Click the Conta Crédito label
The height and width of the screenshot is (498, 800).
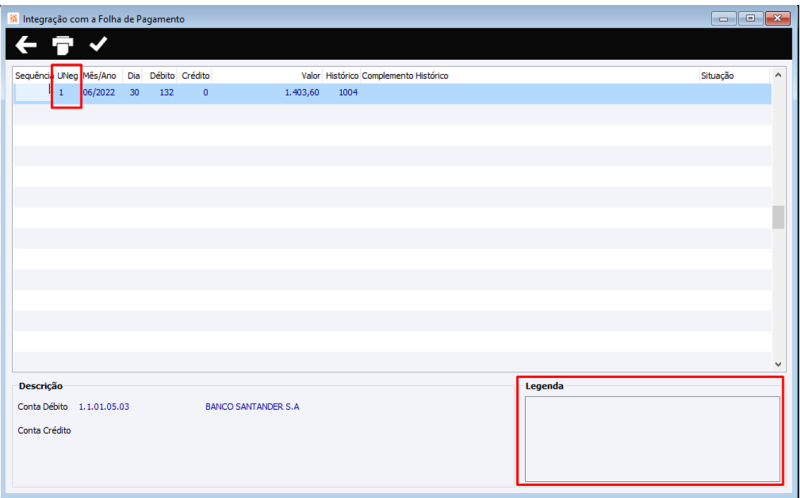44,431
